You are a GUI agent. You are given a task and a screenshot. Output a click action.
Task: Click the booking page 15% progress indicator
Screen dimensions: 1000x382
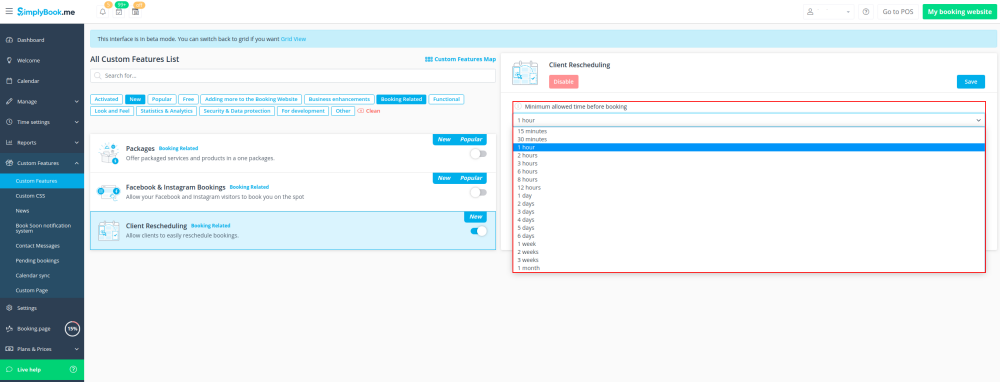tap(73, 329)
